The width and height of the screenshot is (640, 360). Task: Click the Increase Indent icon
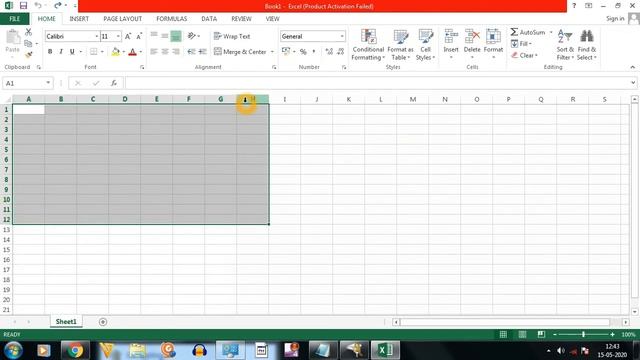pyautogui.click(x=202, y=51)
